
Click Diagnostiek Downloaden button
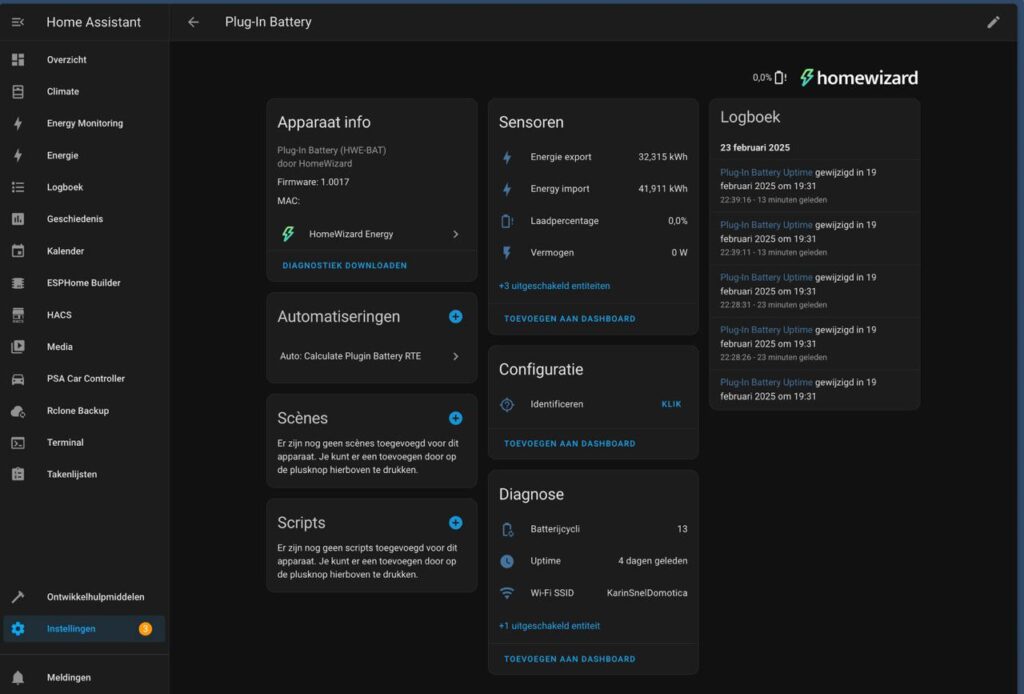(x=345, y=266)
